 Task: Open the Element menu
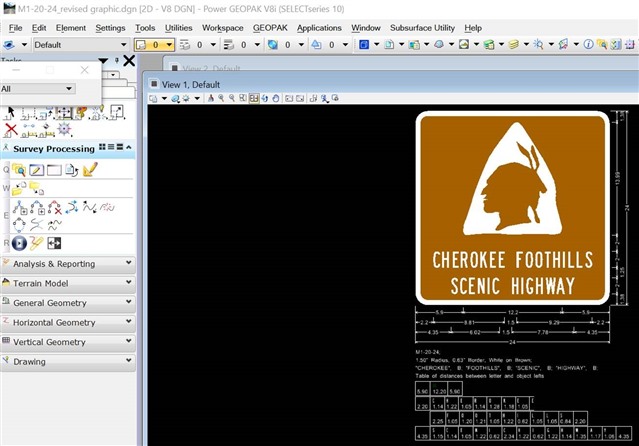[71, 28]
